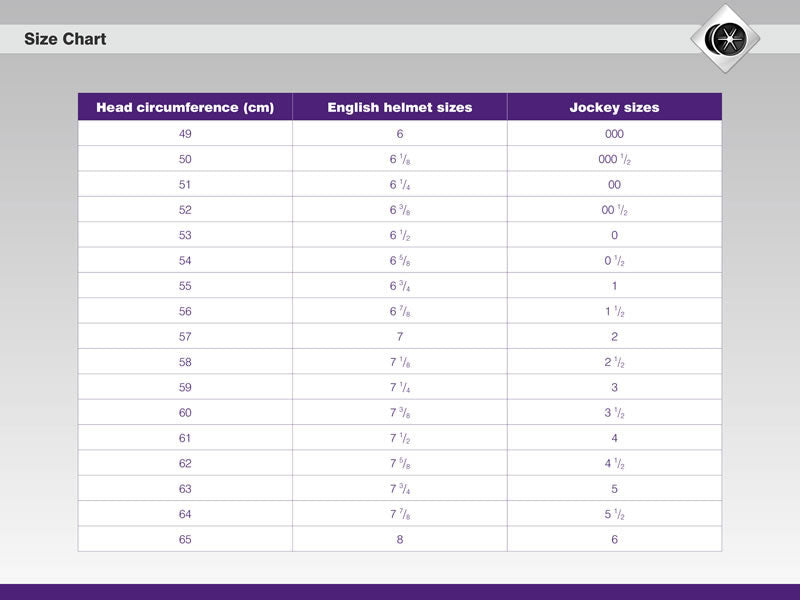Click English helmet size '7 3/4'
Viewport: 800px width, 600px height.
click(400, 489)
